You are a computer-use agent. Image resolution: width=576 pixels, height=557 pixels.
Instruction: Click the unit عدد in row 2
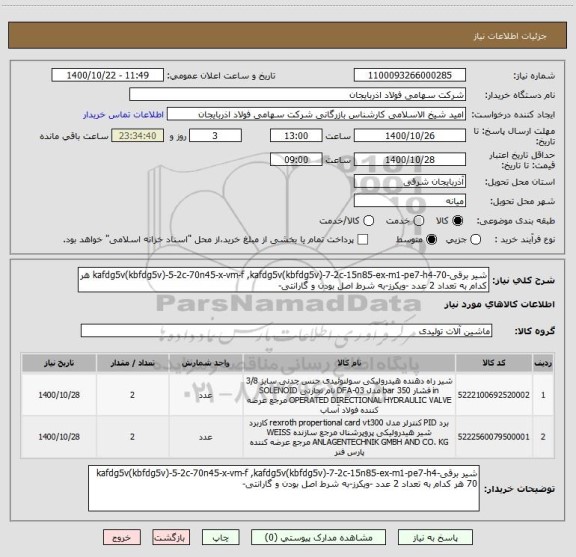tap(206, 437)
